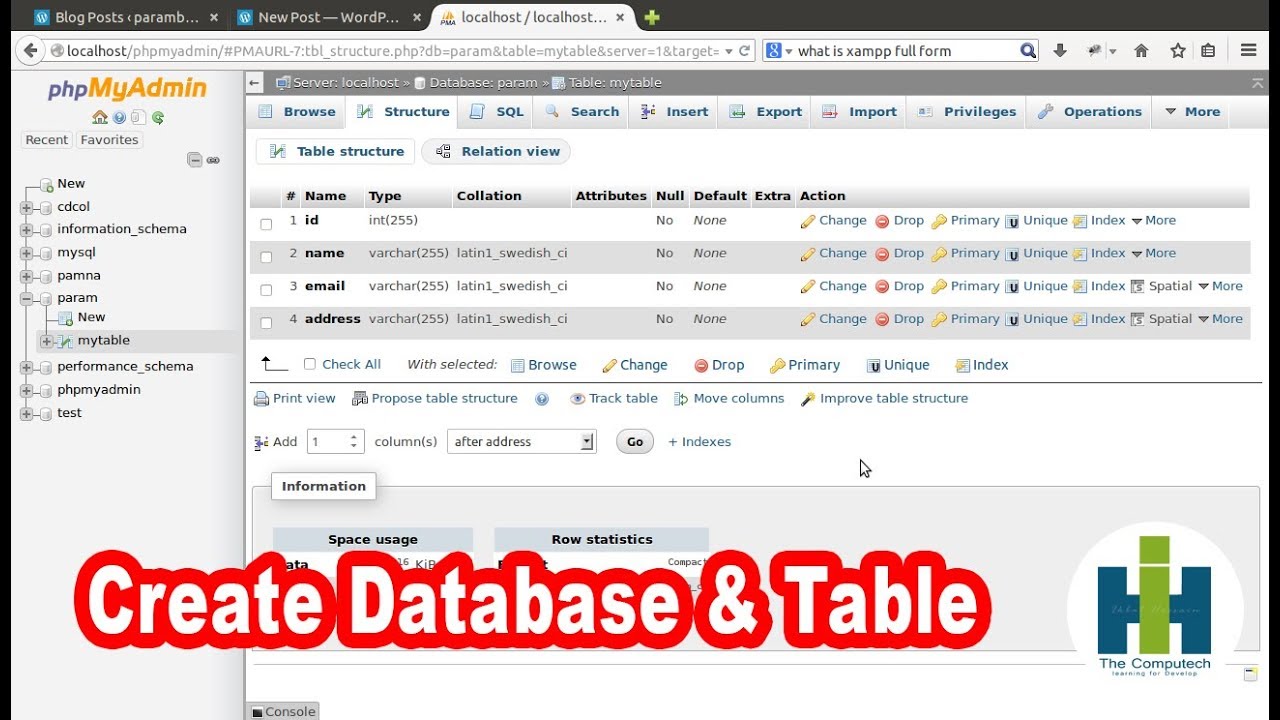Click the search magnifier in search box
The image size is (1280, 720).
[1027, 51]
